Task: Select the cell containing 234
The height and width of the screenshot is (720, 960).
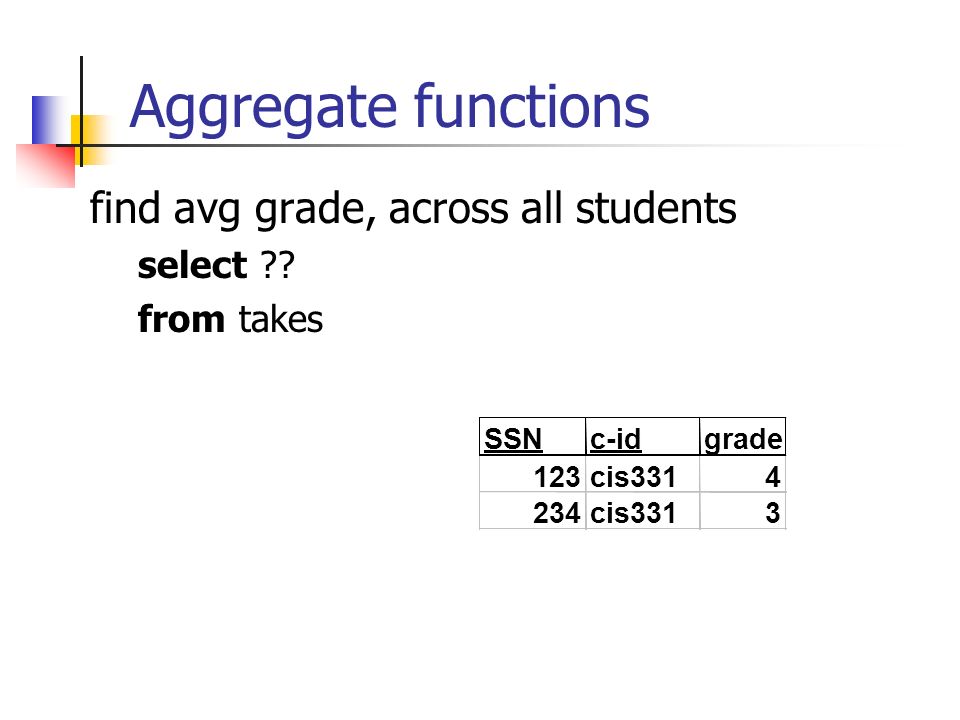Action: (x=532, y=511)
